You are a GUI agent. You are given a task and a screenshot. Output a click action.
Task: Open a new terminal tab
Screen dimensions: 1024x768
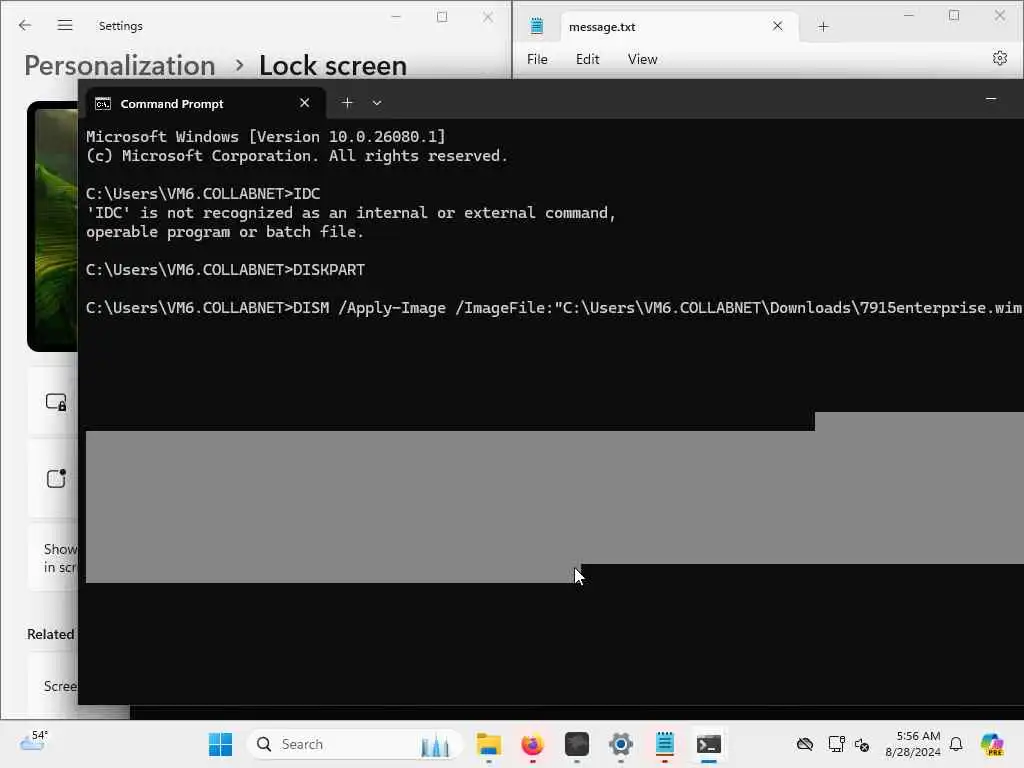click(x=347, y=103)
